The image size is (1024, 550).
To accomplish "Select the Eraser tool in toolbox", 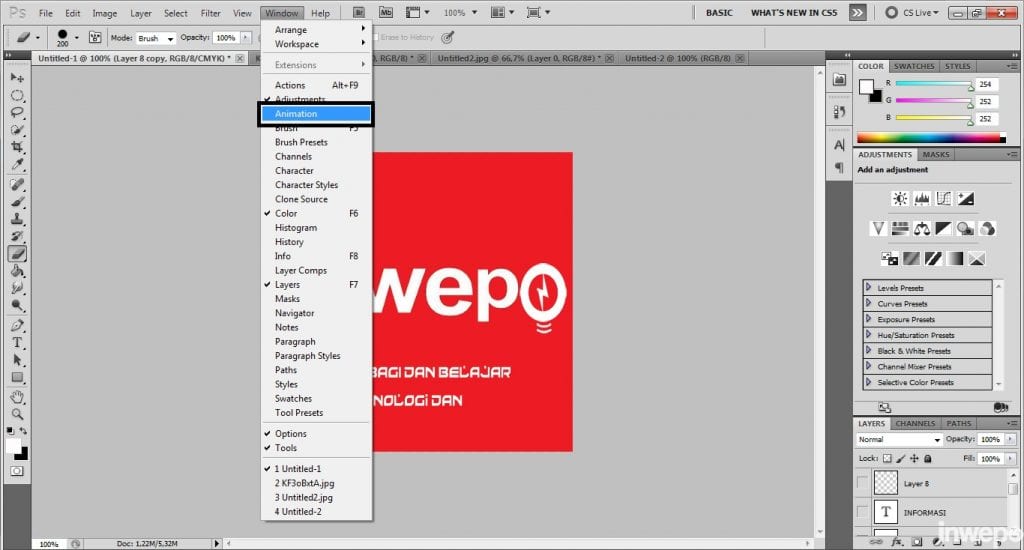I will click(17, 253).
